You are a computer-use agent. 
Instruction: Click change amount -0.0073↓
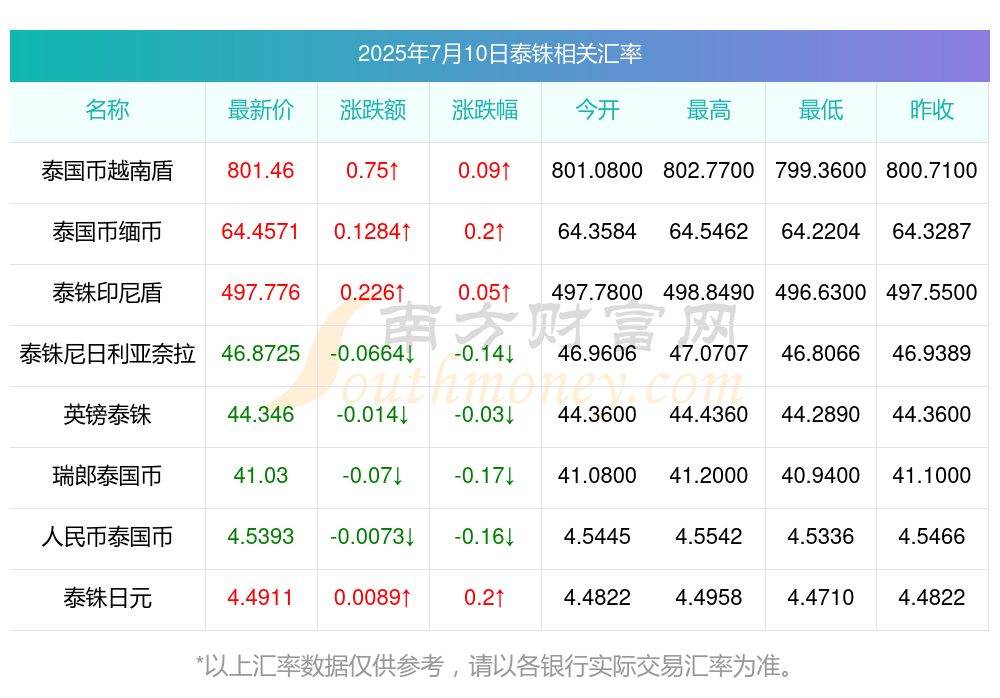coord(373,537)
